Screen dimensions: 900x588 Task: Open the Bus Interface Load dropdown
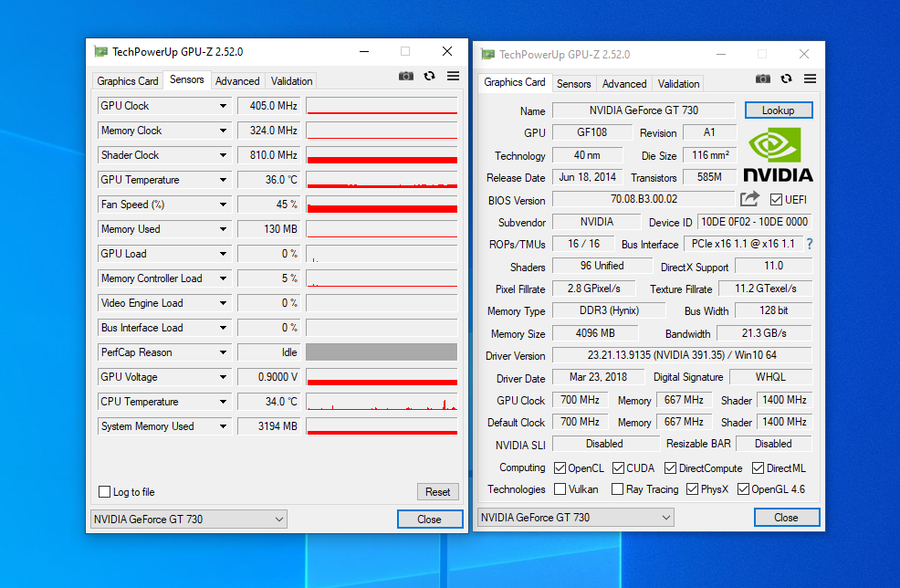[x=223, y=328]
